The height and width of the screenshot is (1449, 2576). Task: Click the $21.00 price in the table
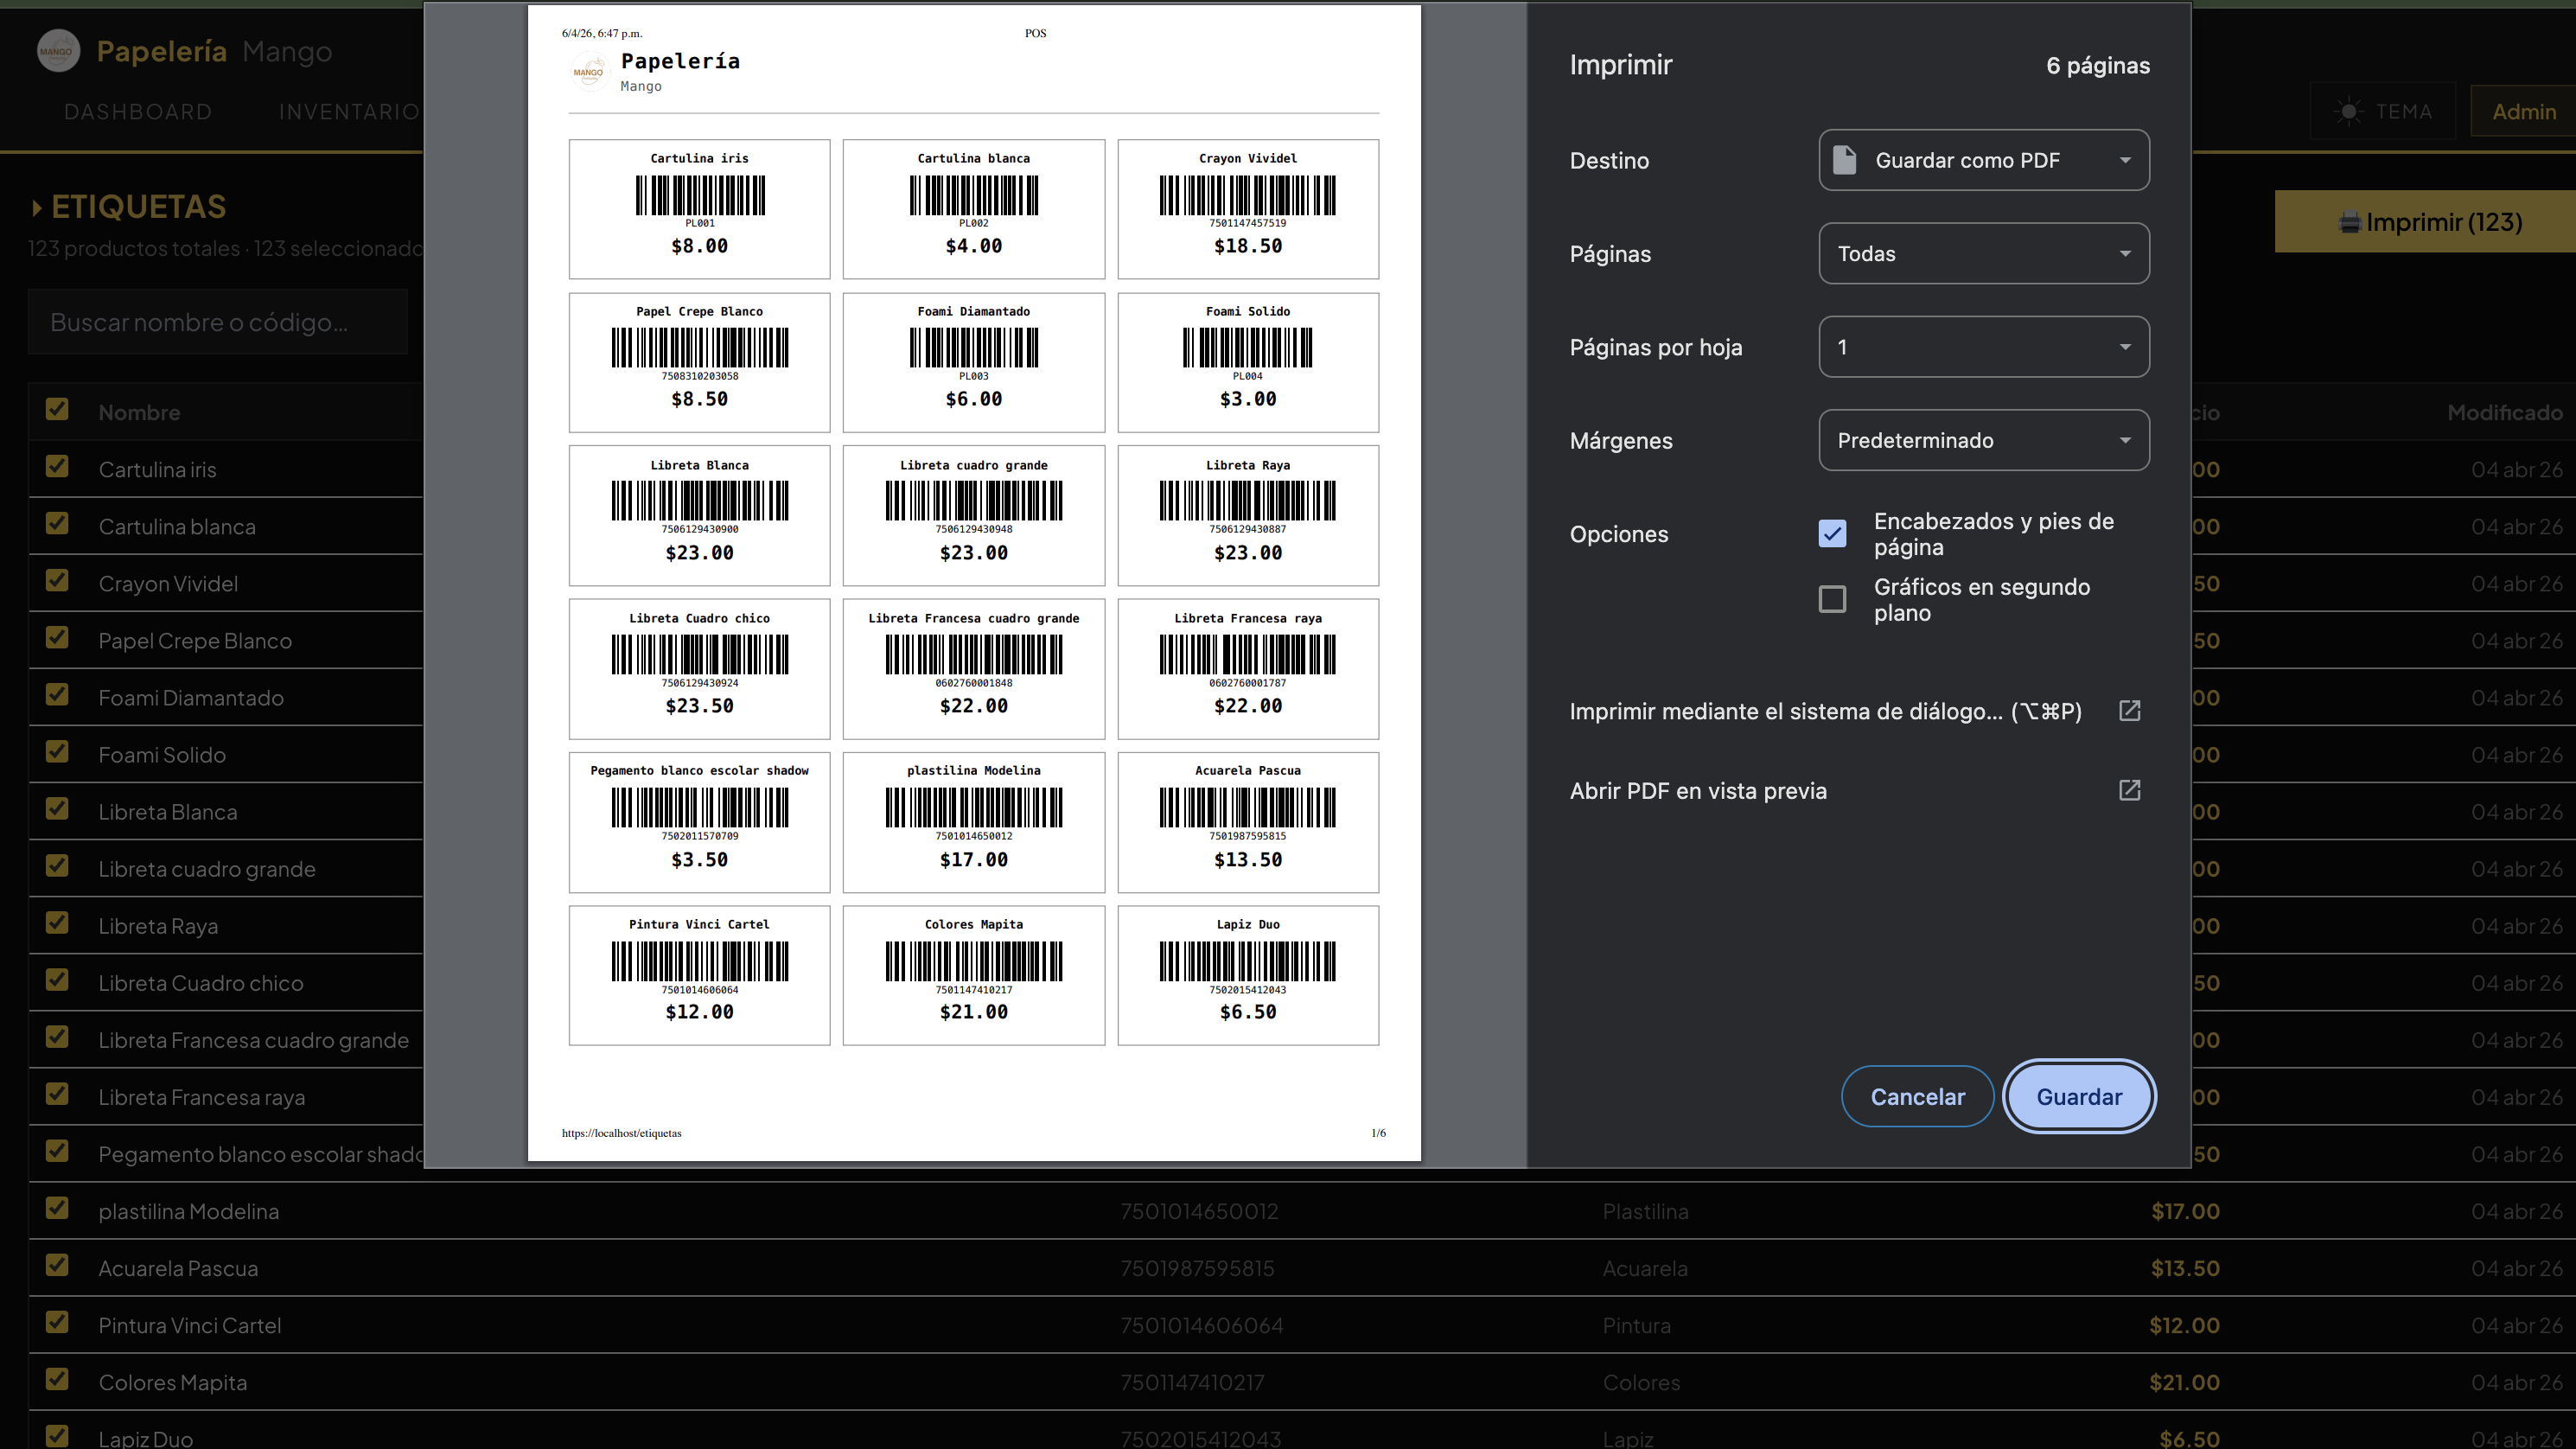click(x=2184, y=1382)
